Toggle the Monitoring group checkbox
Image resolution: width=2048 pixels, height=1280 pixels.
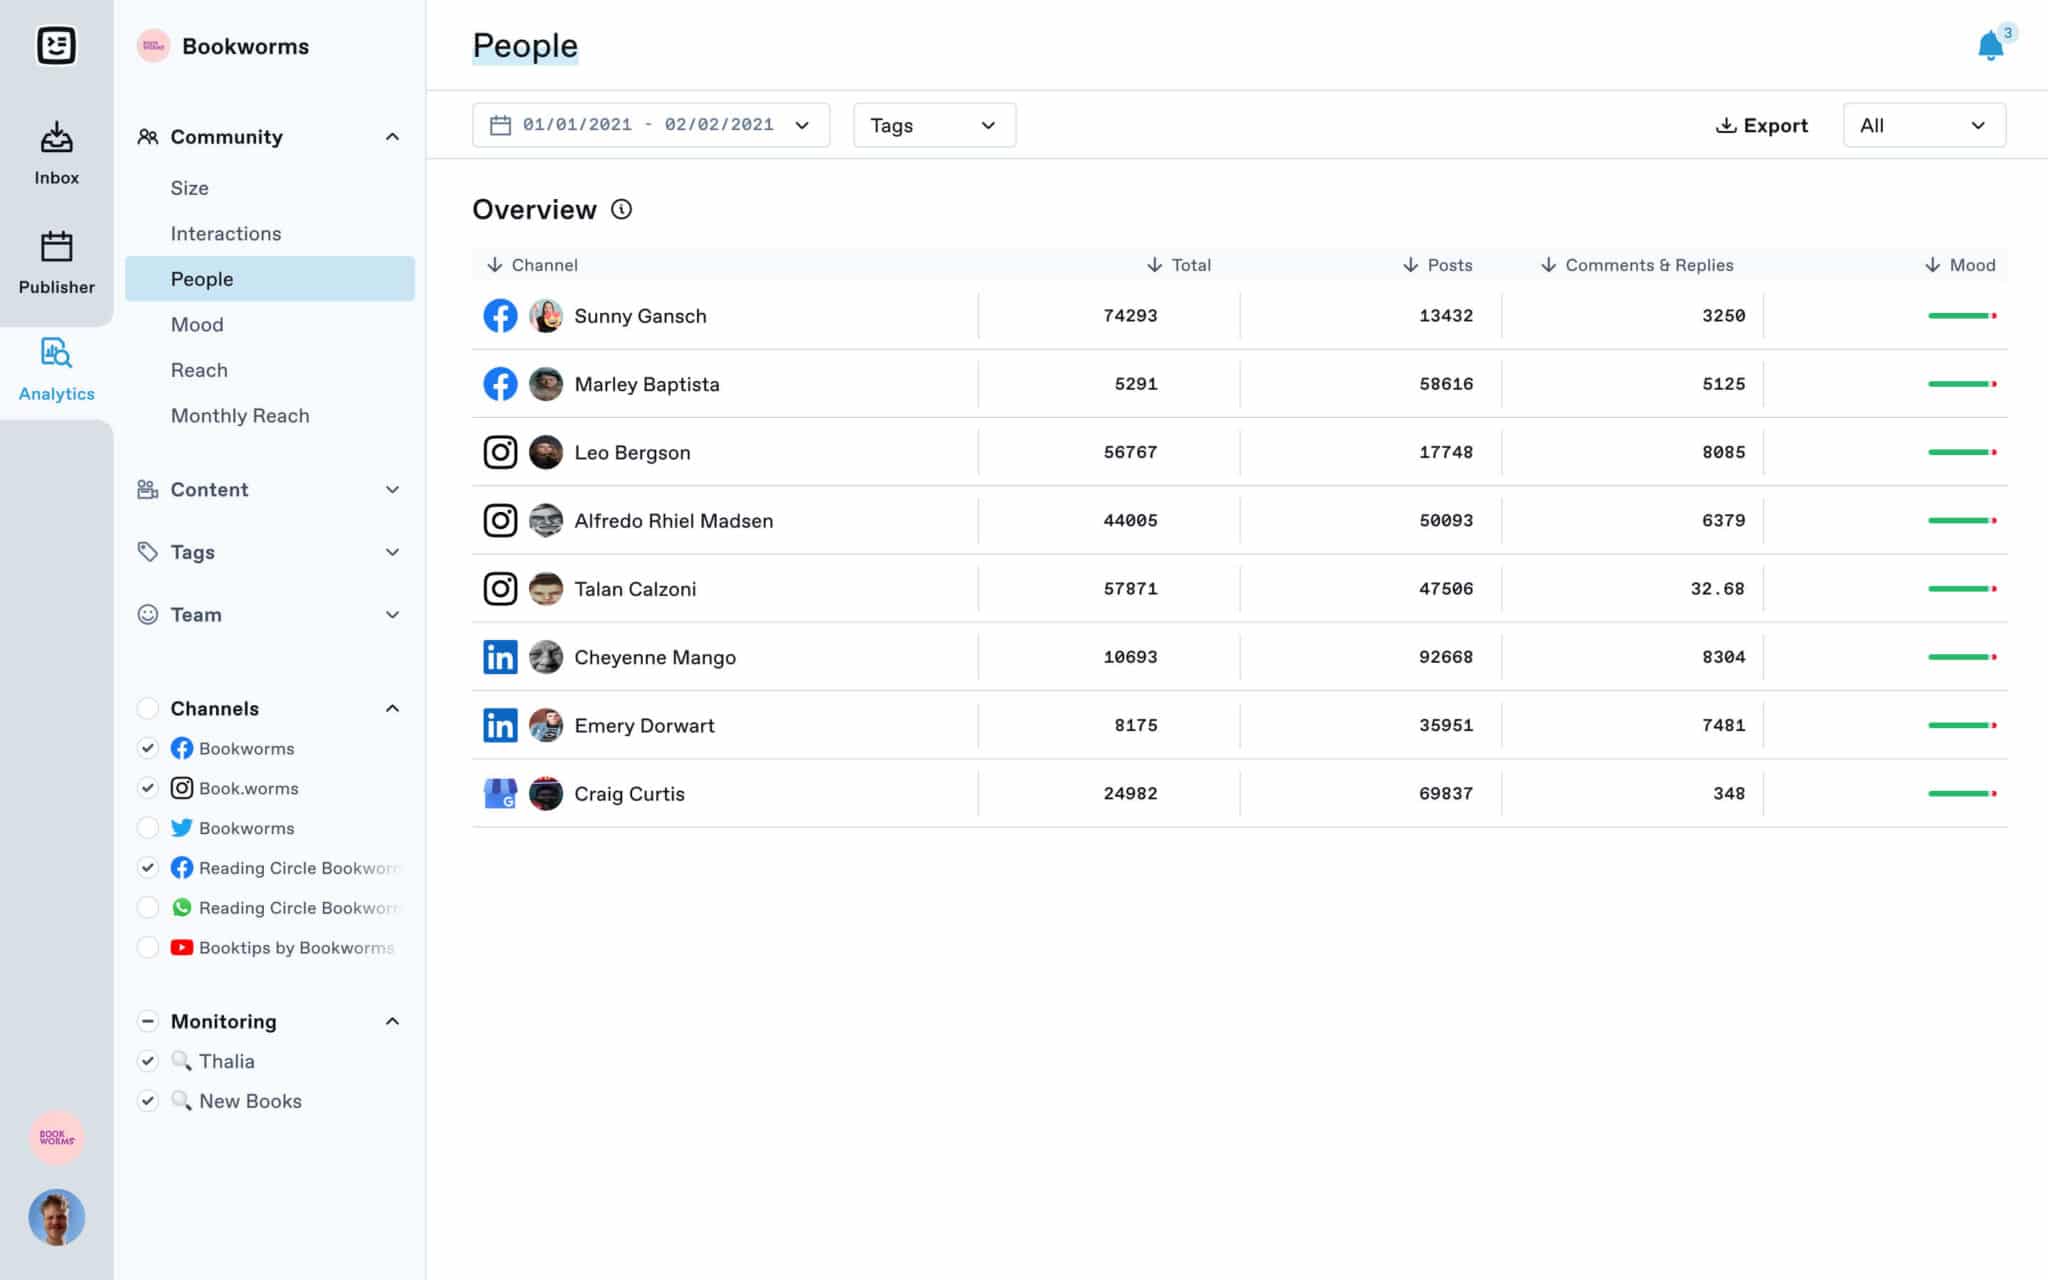click(x=148, y=1021)
